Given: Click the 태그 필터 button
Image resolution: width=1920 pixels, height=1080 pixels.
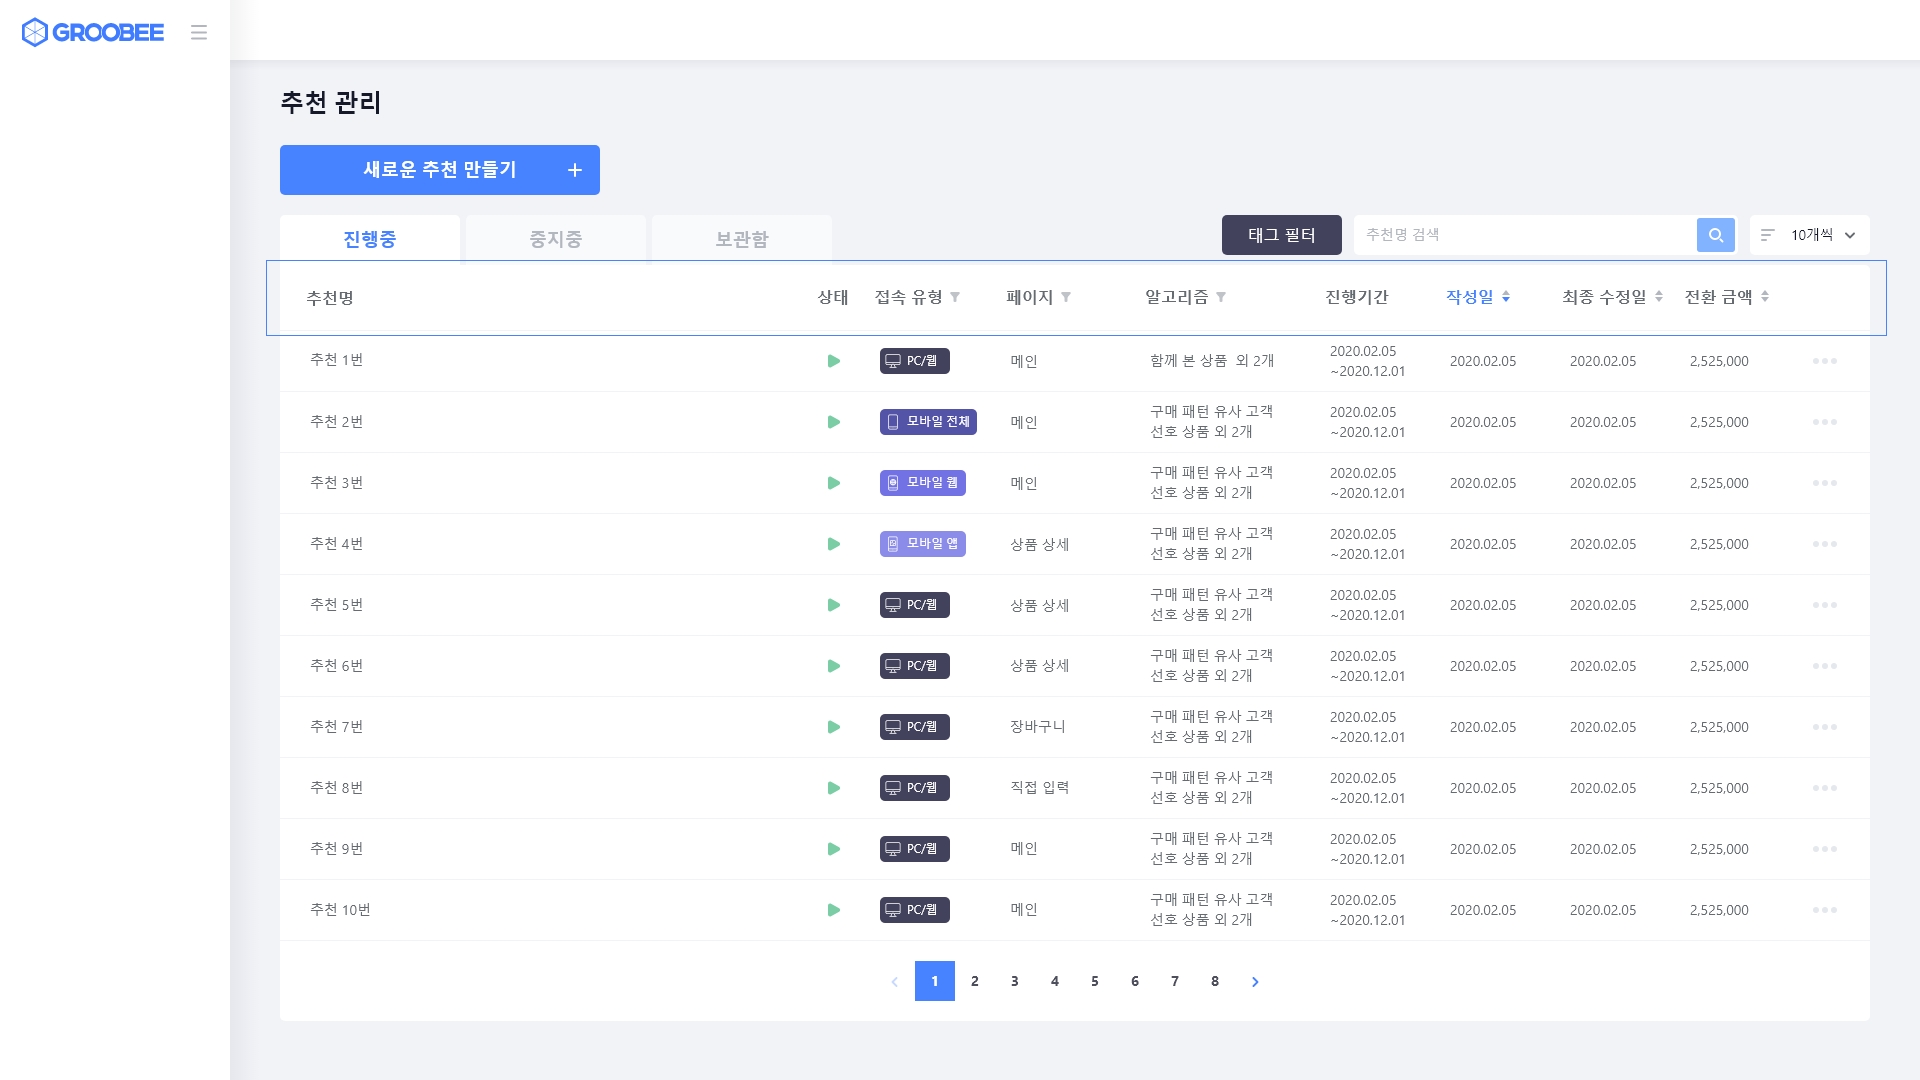Looking at the screenshot, I should [x=1281, y=235].
